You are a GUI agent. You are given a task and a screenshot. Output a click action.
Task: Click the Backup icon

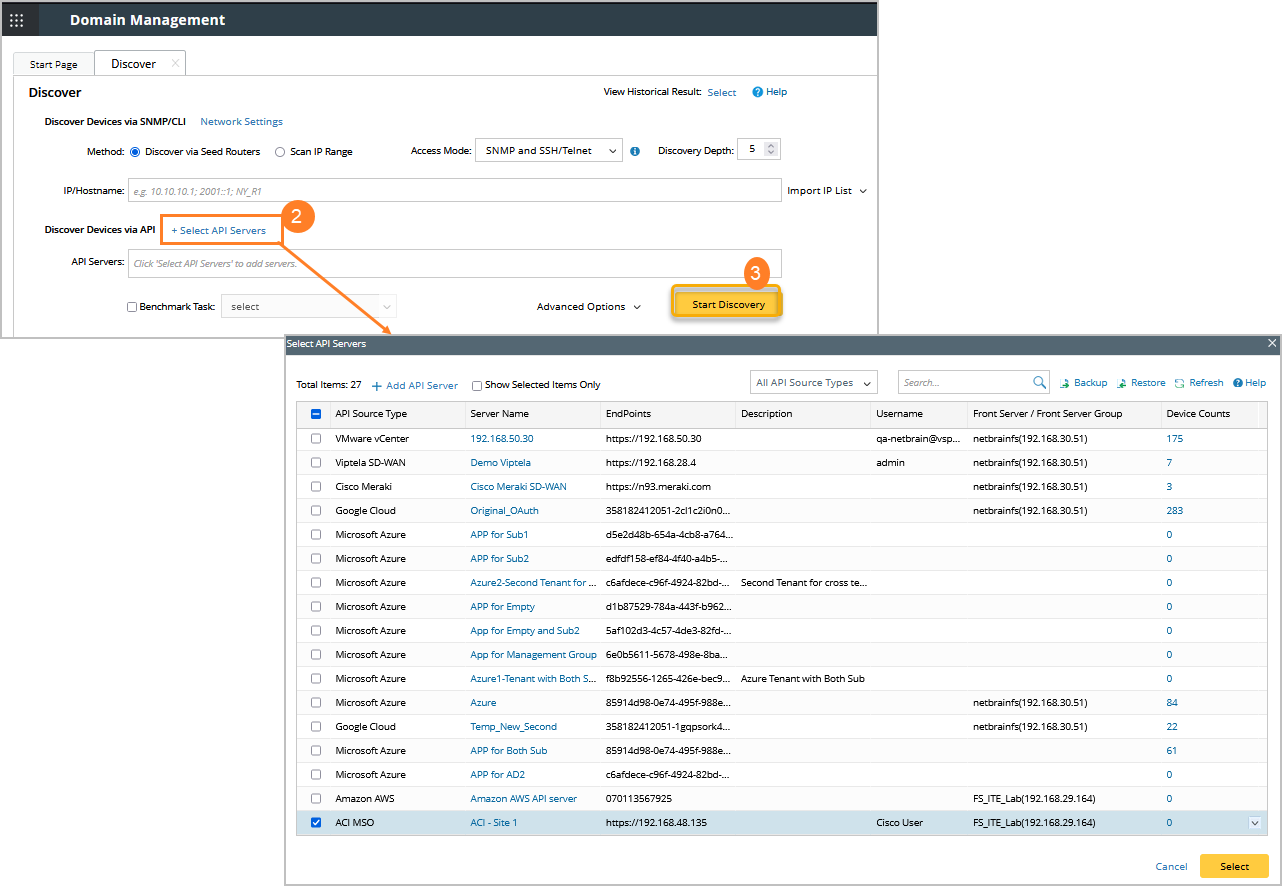[1066, 383]
